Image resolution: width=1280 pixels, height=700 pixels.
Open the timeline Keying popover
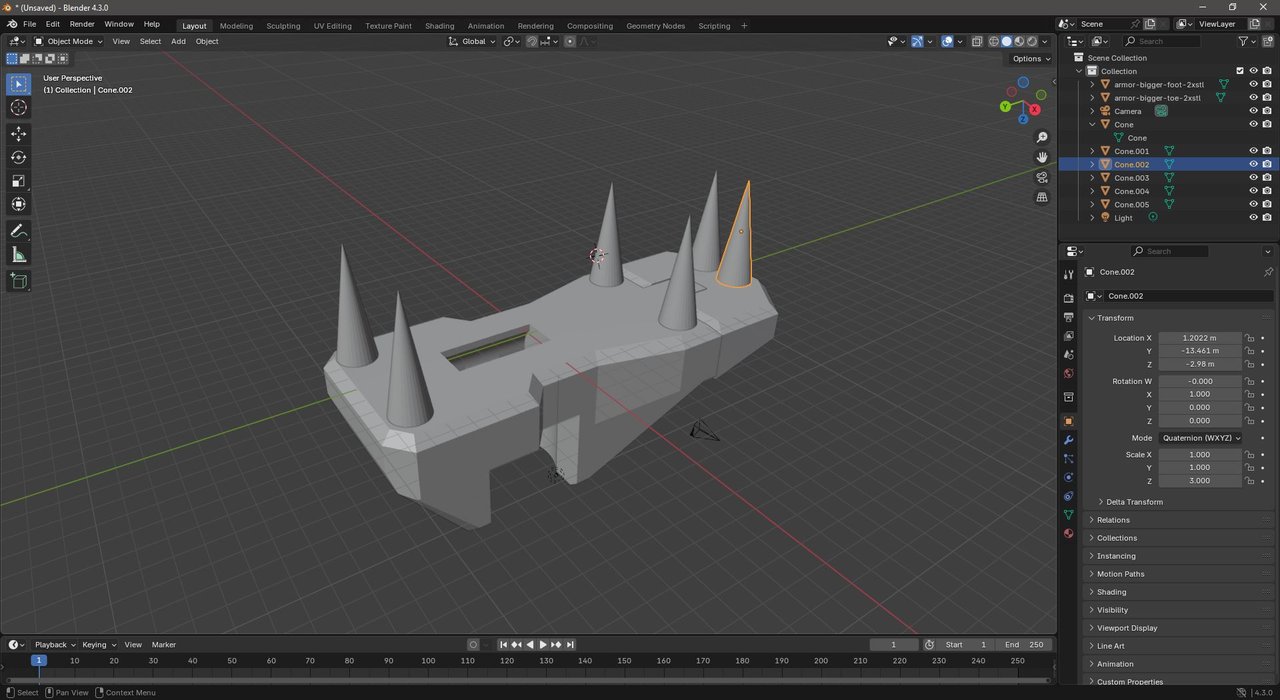[x=99, y=645]
